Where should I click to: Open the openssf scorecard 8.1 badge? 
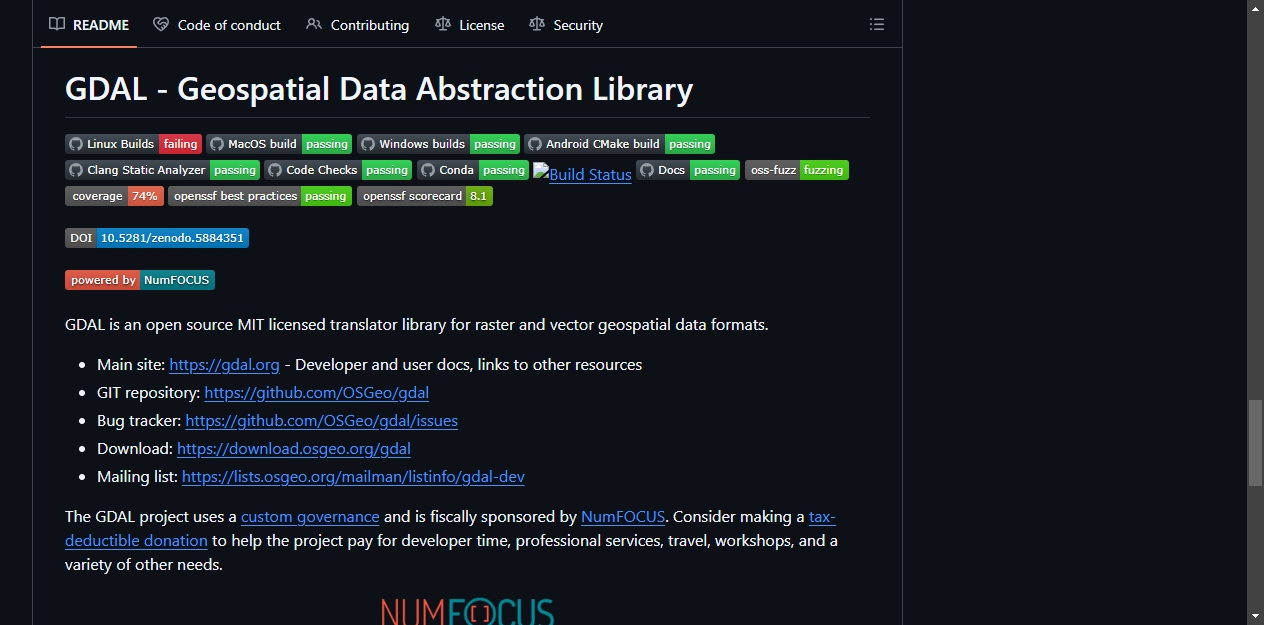[425, 196]
